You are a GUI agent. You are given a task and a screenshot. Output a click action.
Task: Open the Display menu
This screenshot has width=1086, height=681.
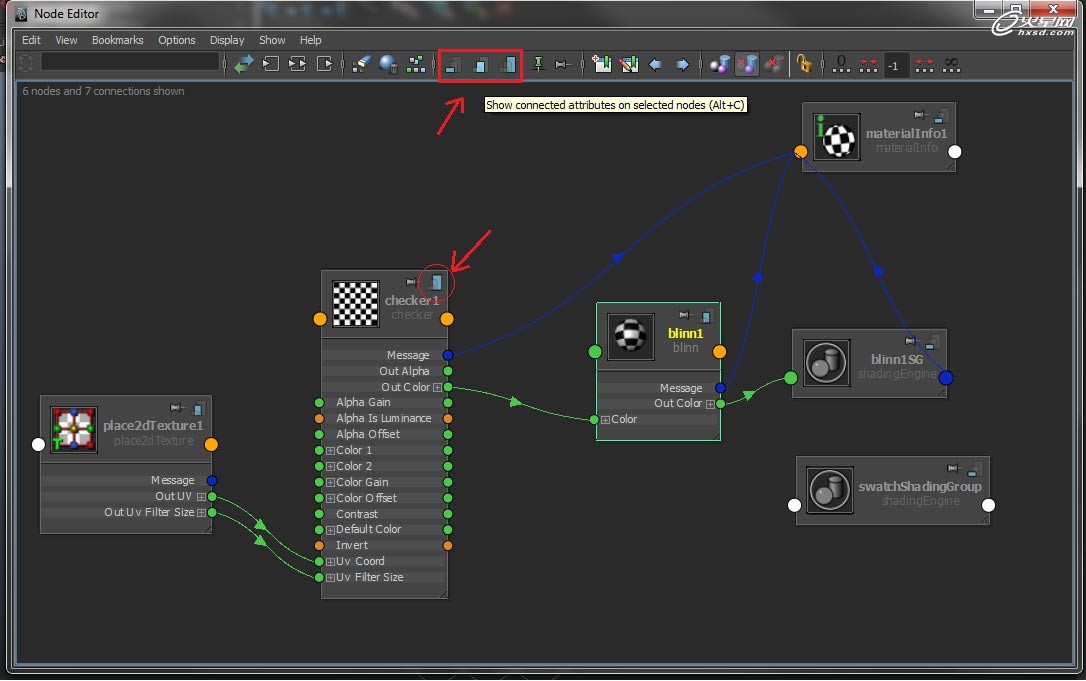[x=227, y=40]
